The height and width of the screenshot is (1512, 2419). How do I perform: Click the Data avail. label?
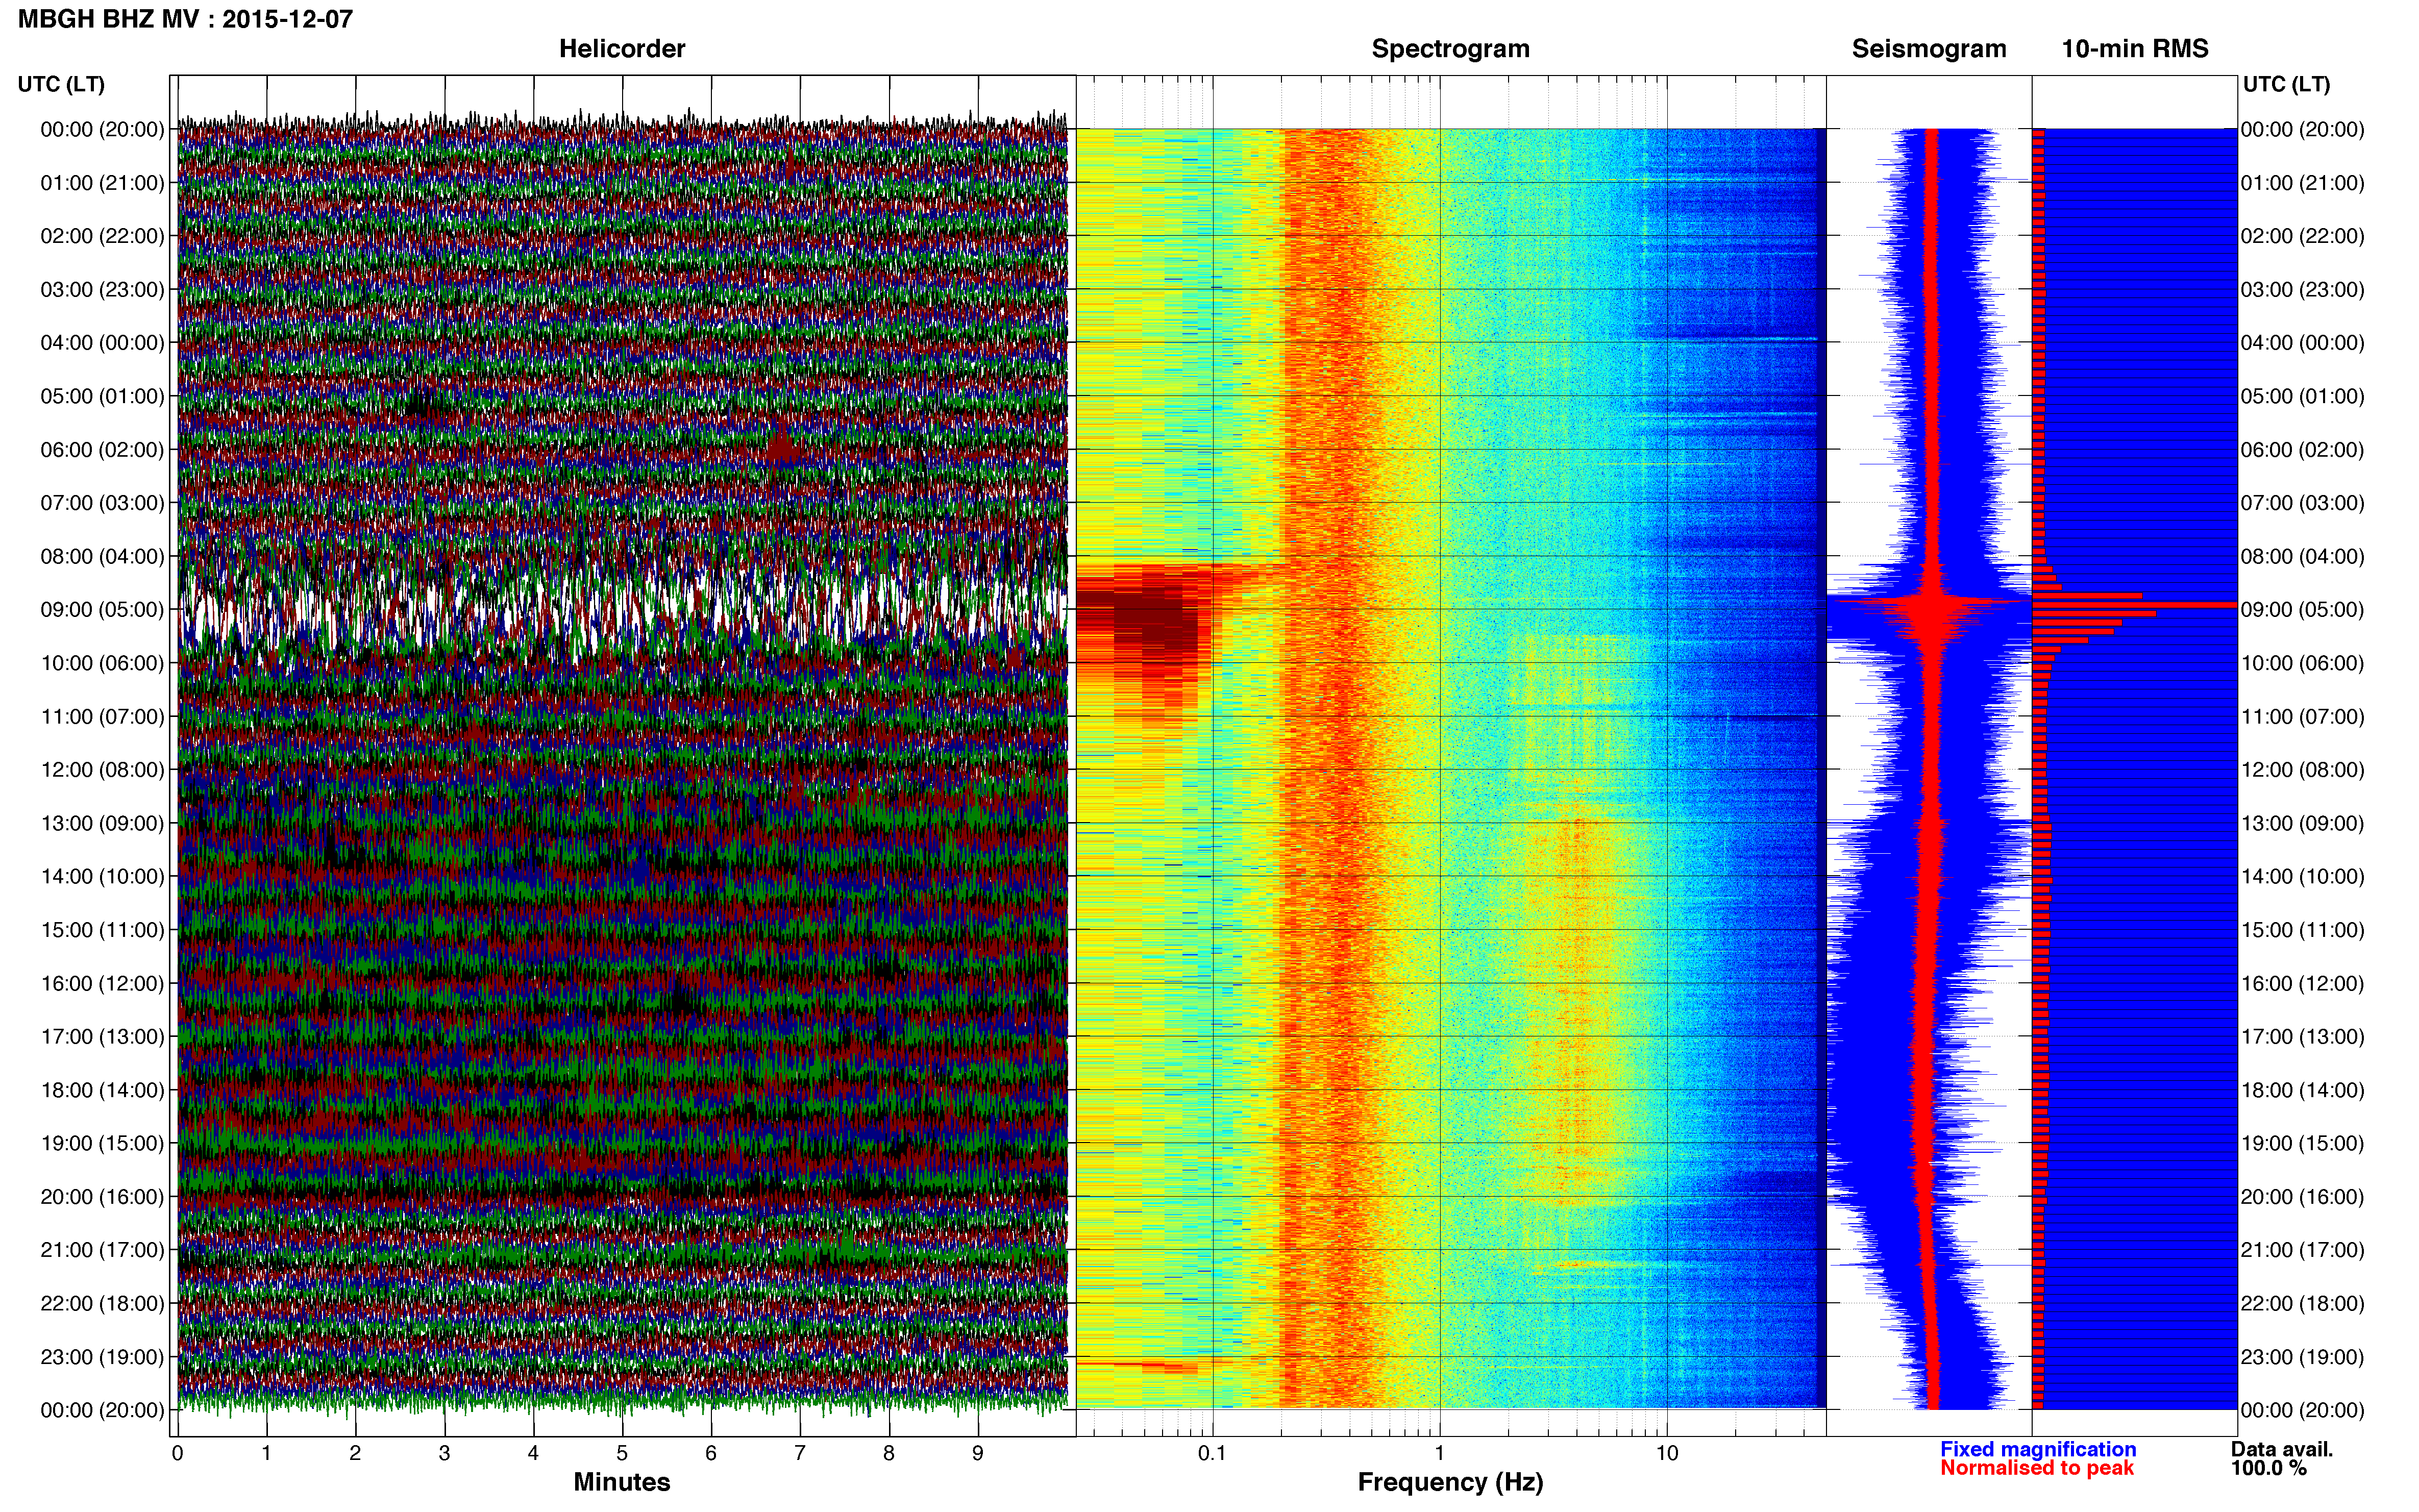2282,1449
